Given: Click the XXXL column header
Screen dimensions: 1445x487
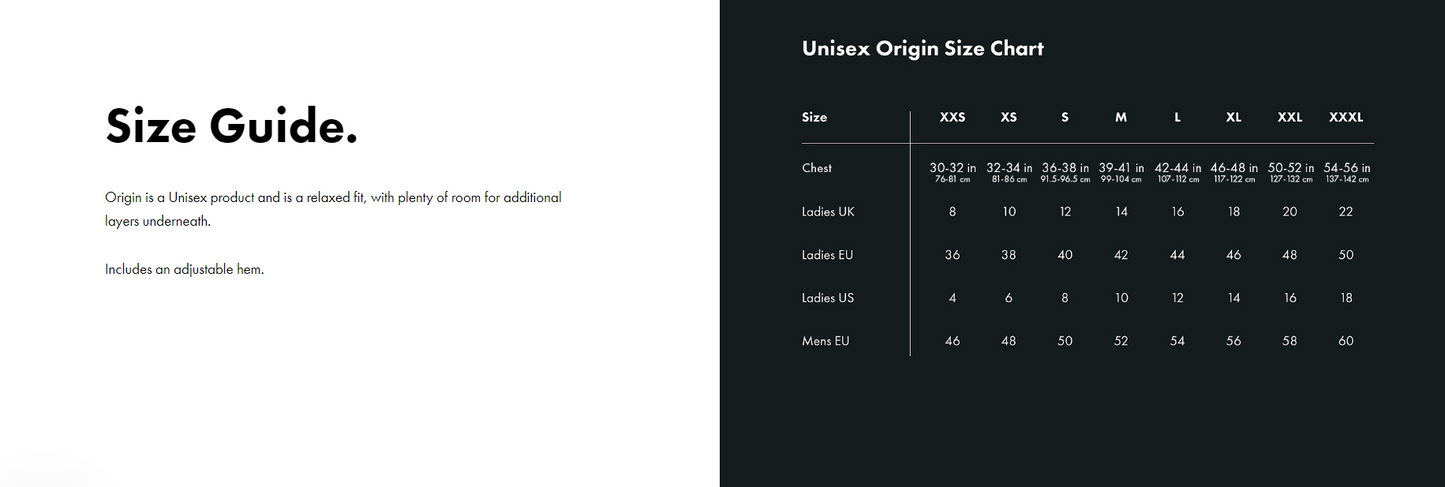Looking at the screenshot, I should [1346, 117].
